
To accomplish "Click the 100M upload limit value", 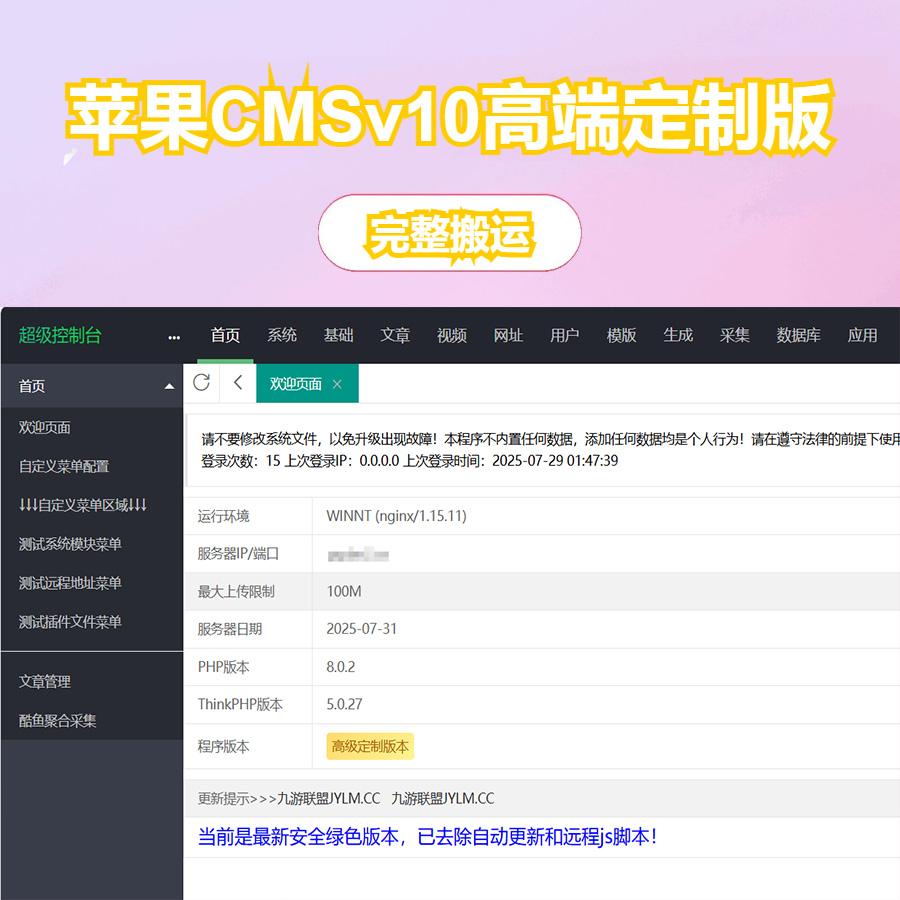I will click(x=344, y=592).
